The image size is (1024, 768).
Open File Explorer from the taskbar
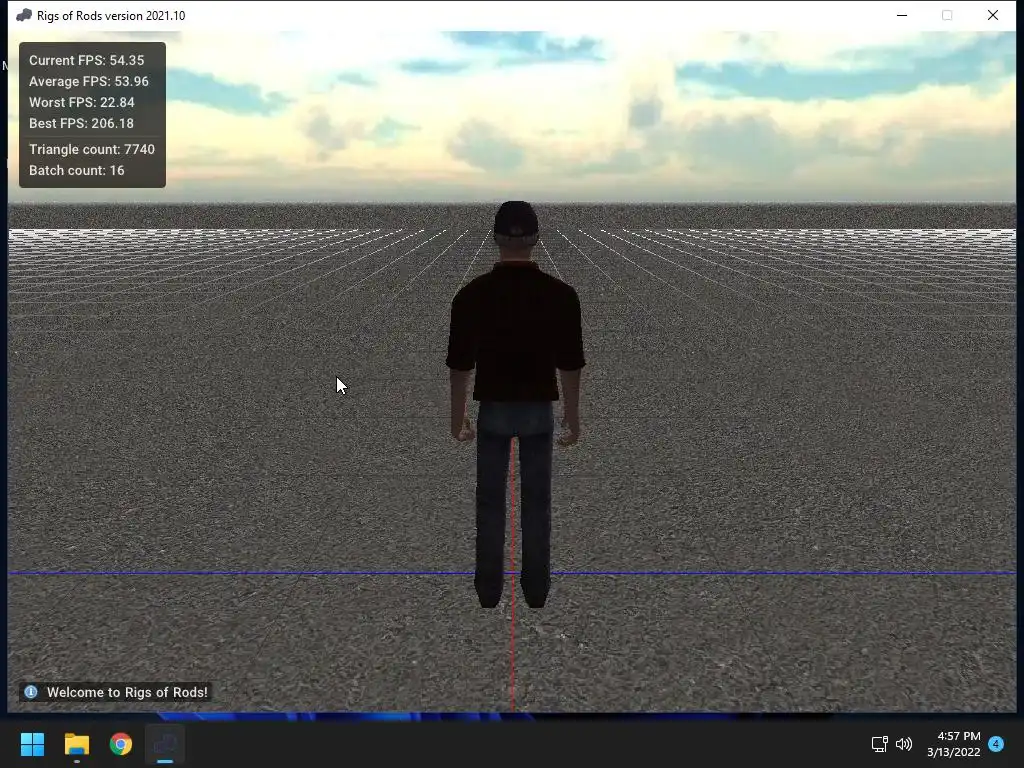coord(76,744)
